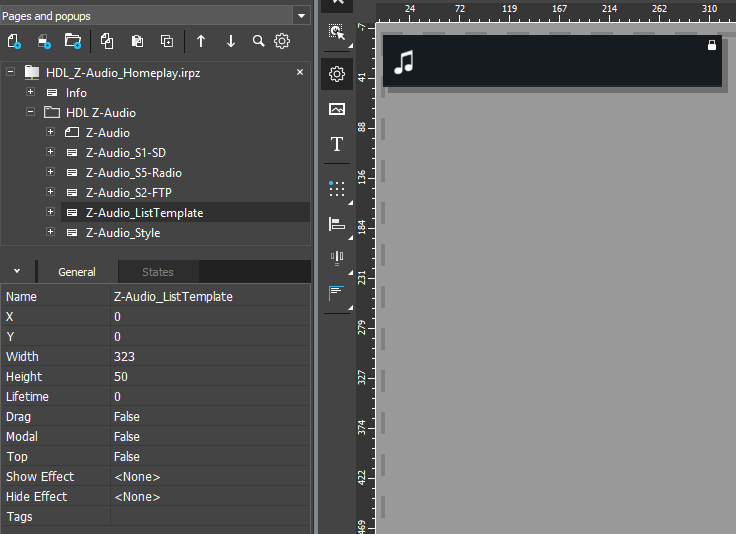The width and height of the screenshot is (736, 534).
Task: Switch to the General tab
Action: tap(77, 272)
